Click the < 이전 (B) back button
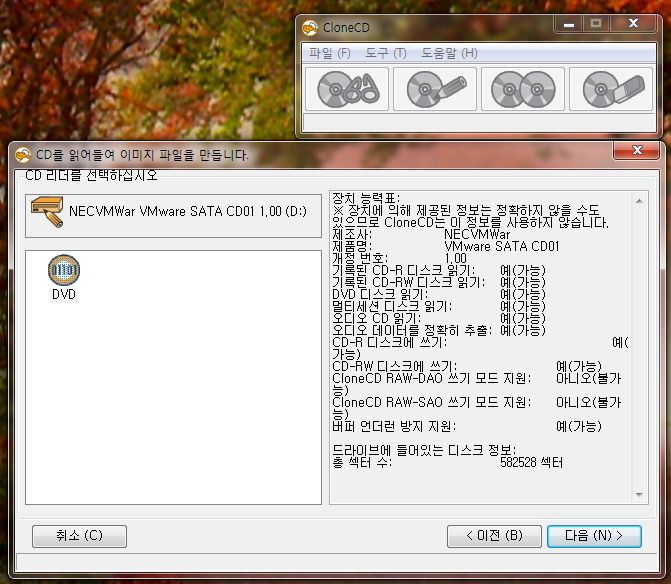671x584 pixels. pyautogui.click(x=494, y=536)
